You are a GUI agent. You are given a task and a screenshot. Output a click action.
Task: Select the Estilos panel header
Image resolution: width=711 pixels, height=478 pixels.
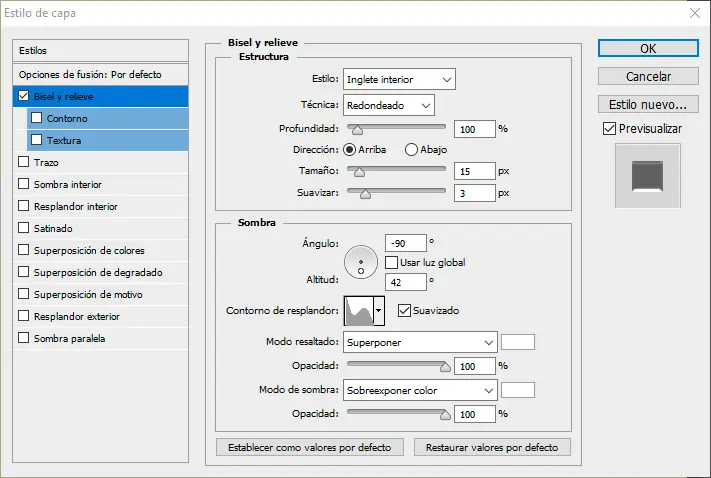click(x=101, y=50)
